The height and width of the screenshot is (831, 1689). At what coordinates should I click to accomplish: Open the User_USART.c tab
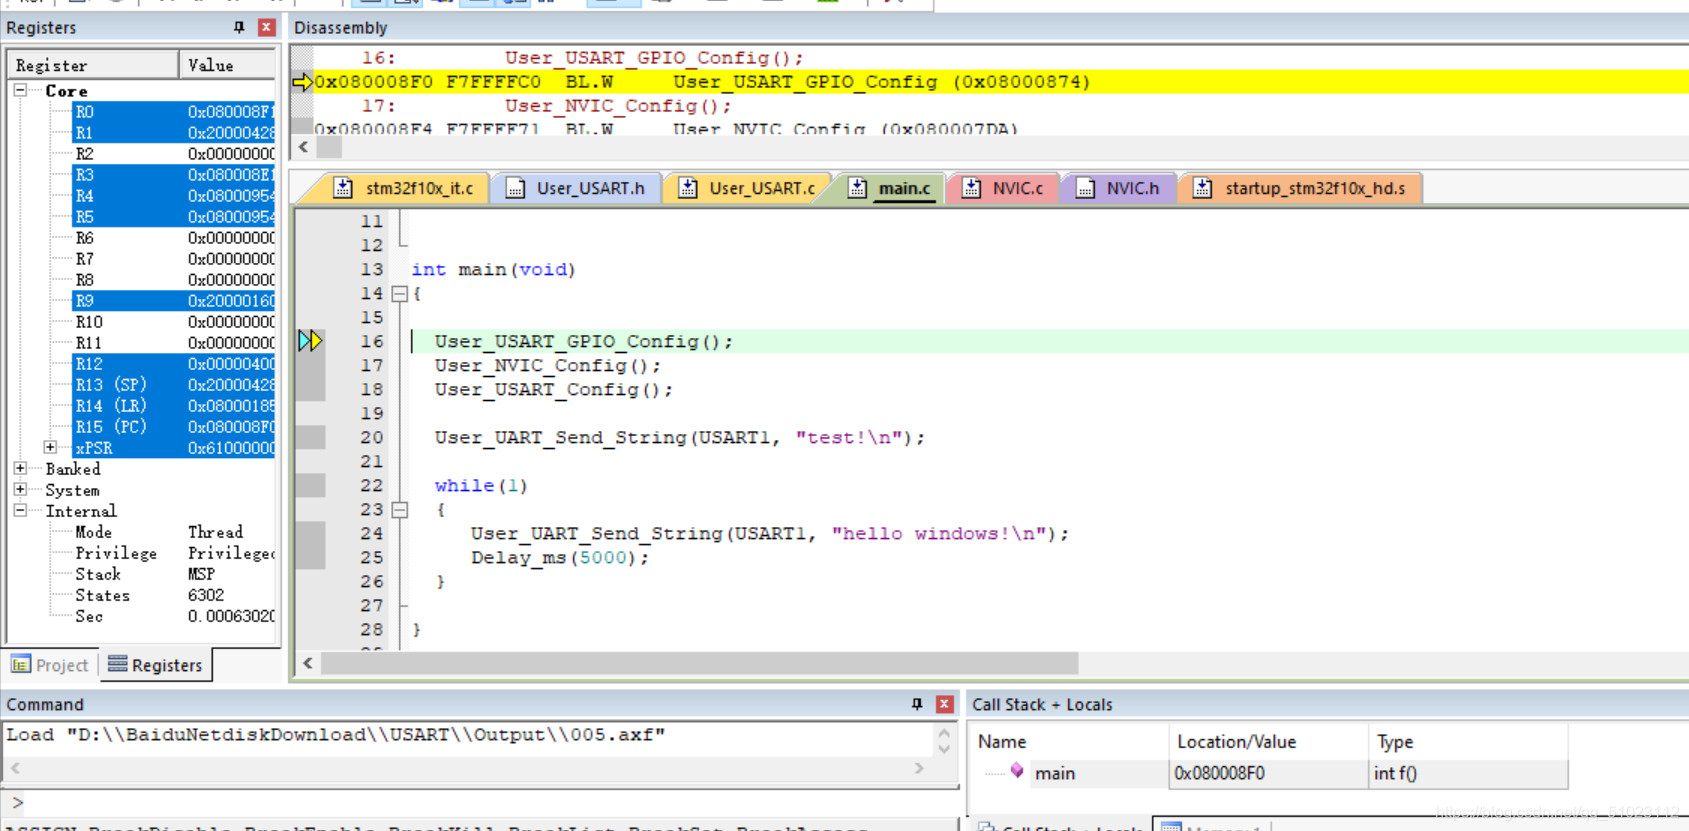[x=748, y=188]
